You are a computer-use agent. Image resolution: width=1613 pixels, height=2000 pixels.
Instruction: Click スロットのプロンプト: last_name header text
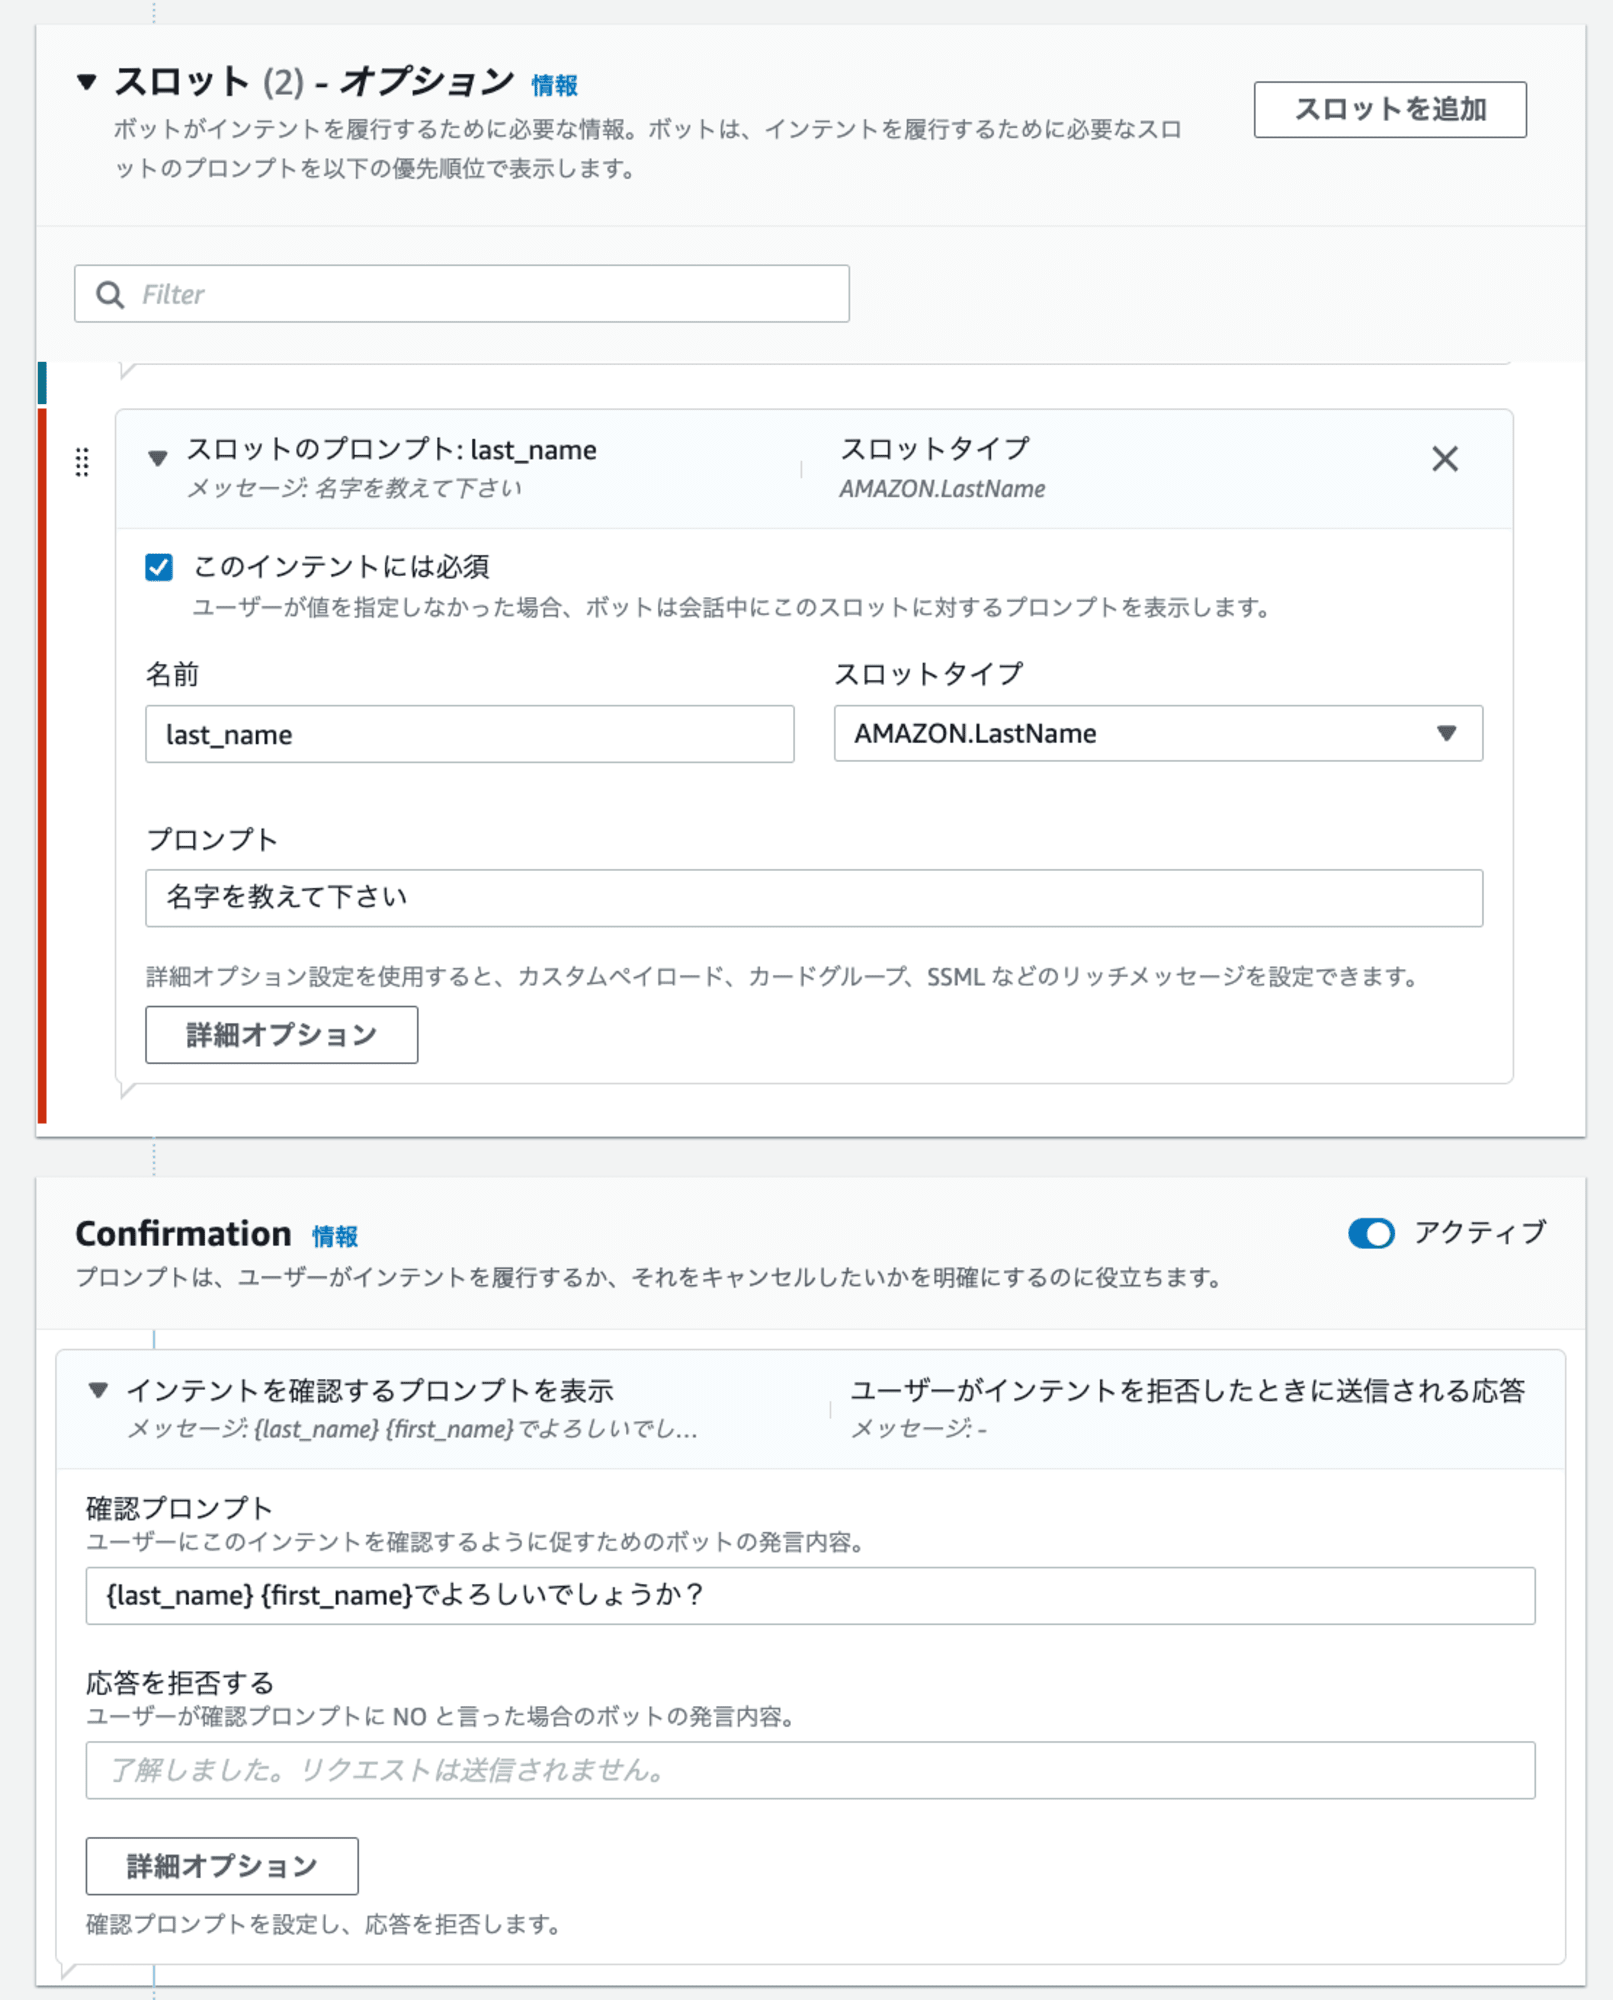coord(391,450)
